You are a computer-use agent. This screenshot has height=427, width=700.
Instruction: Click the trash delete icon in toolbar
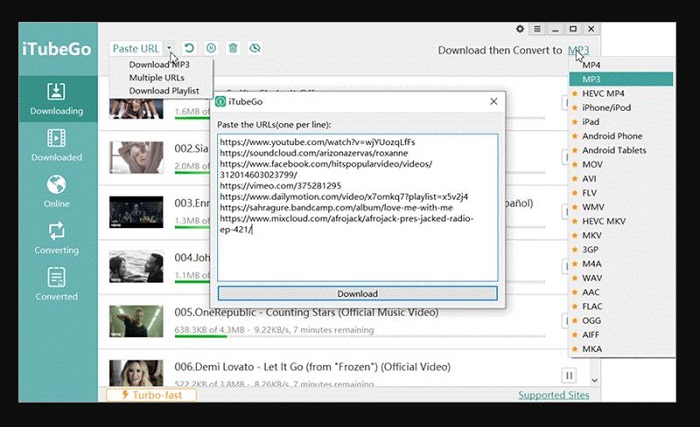(x=233, y=48)
